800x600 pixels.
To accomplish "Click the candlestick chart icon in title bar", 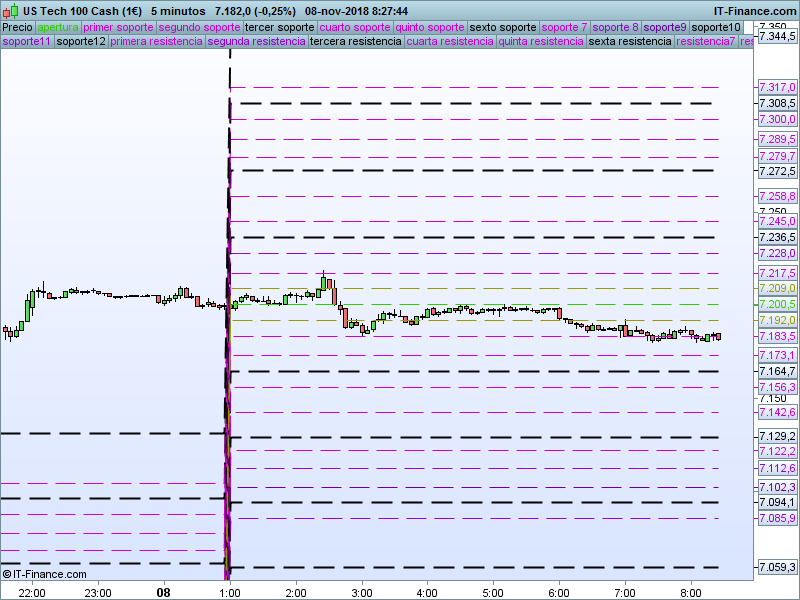I will pos(10,10).
